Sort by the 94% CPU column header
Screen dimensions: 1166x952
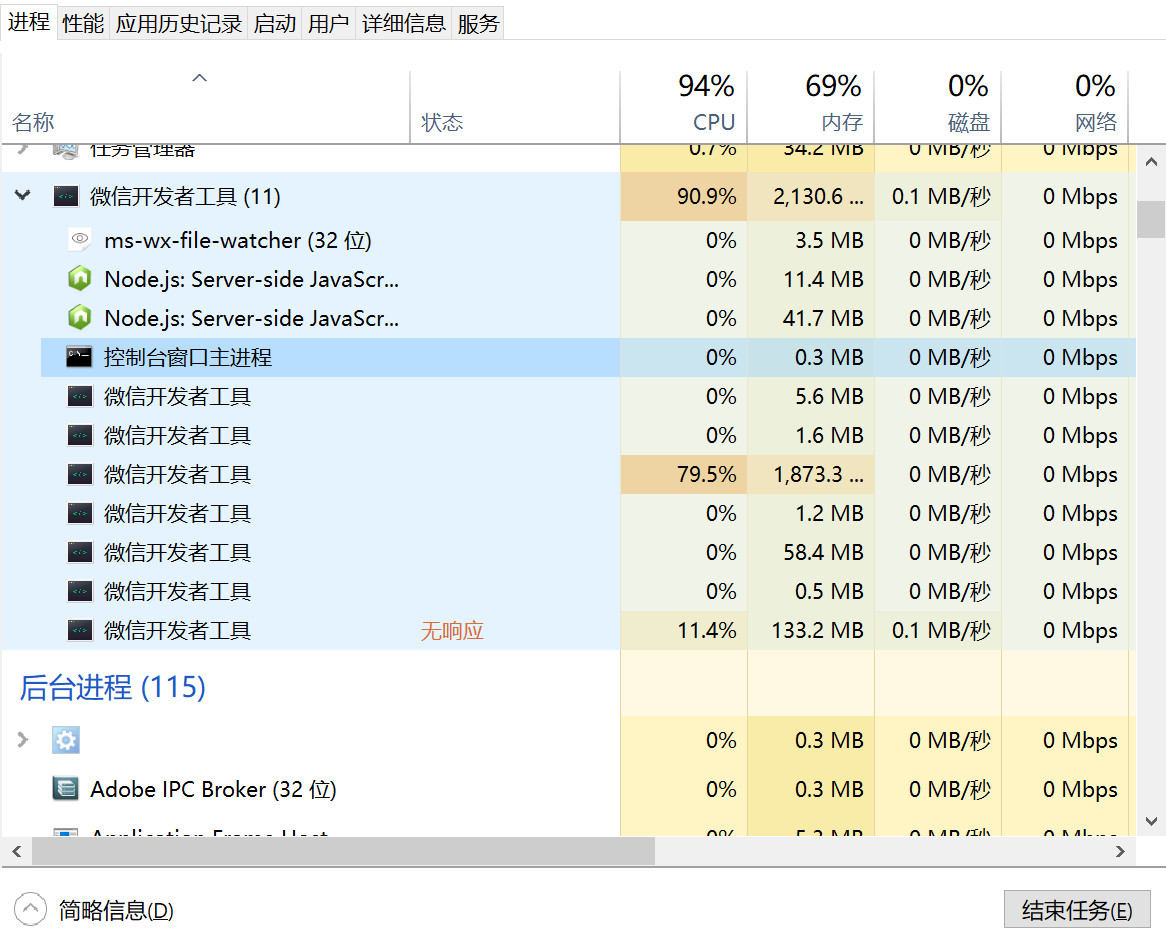click(x=683, y=106)
